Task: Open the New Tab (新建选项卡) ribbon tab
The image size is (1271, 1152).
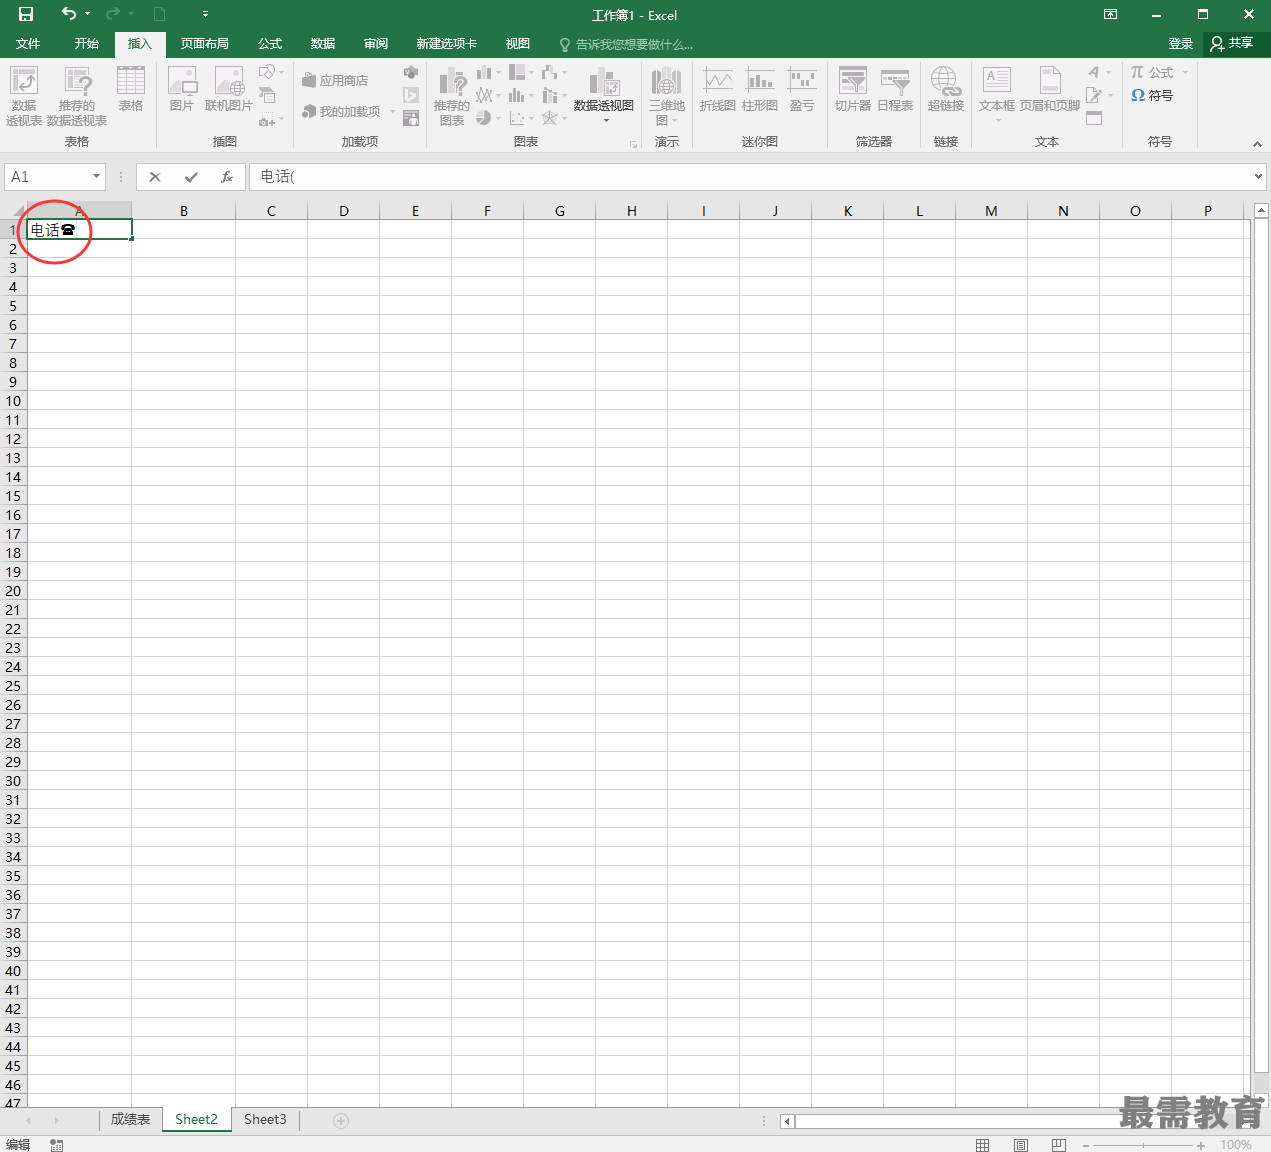Action: pos(447,44)
